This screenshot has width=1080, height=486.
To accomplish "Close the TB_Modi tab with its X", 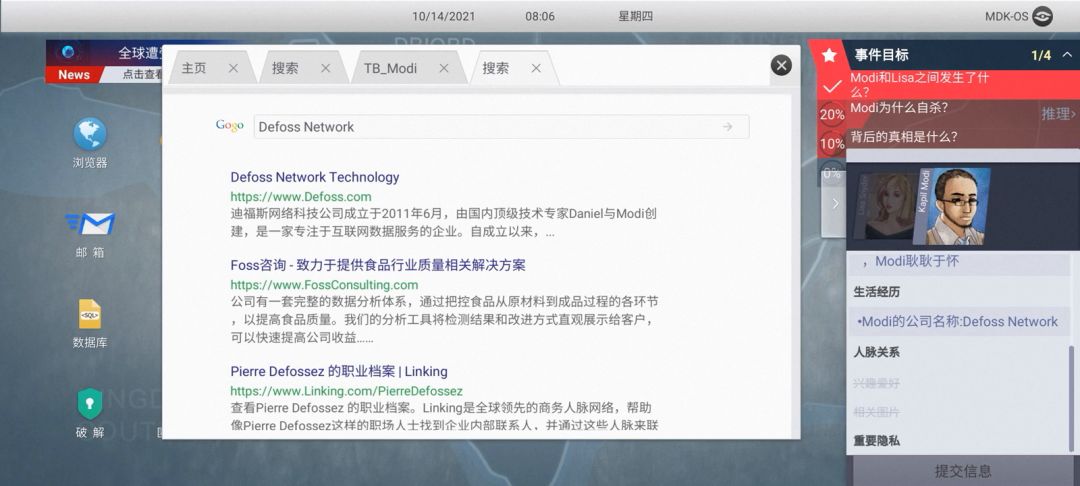I will (444, 68).
